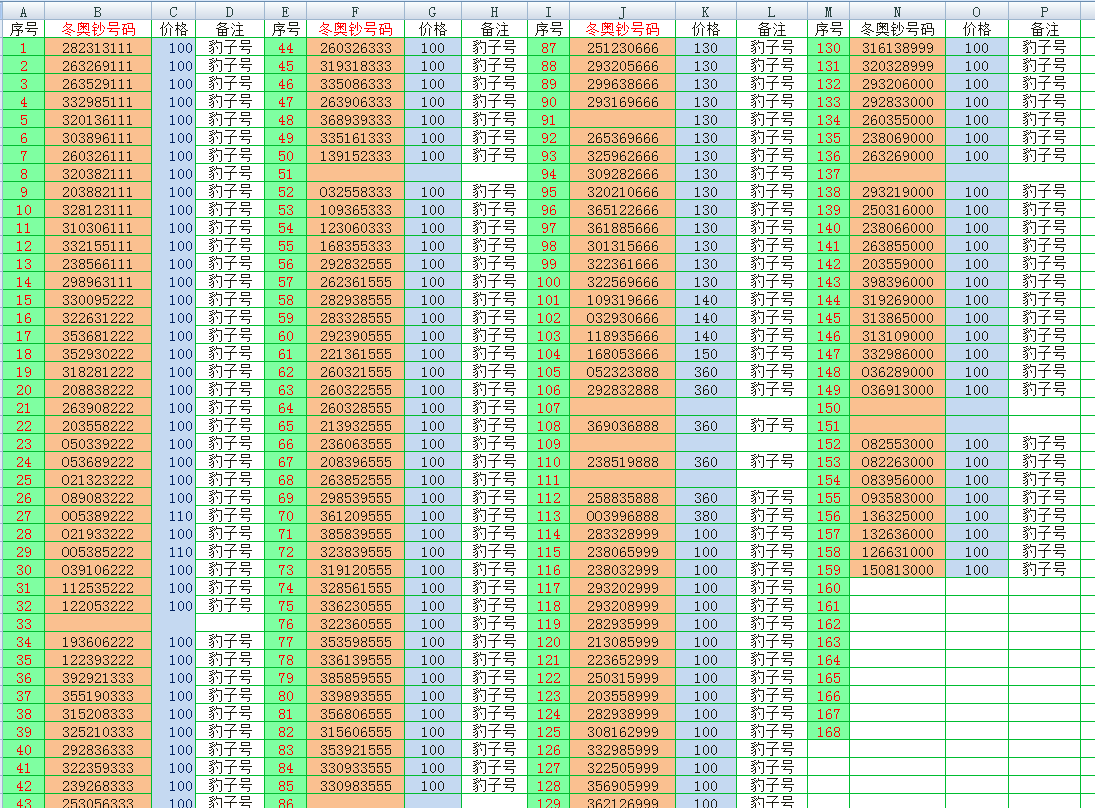Screen dimensions: 1095x808
Task: Select the 265369666 cell
Action: (622, 138)
